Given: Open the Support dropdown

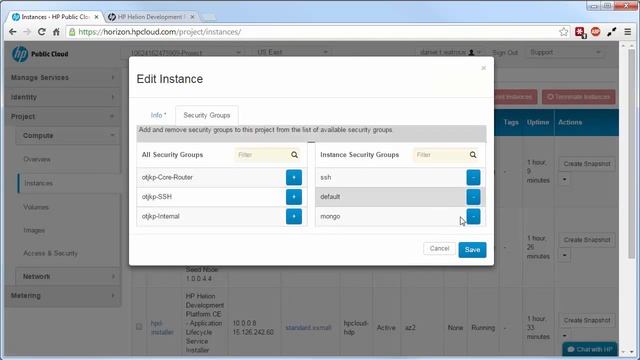Looking at the screenshot, I should tap(565, 52).
